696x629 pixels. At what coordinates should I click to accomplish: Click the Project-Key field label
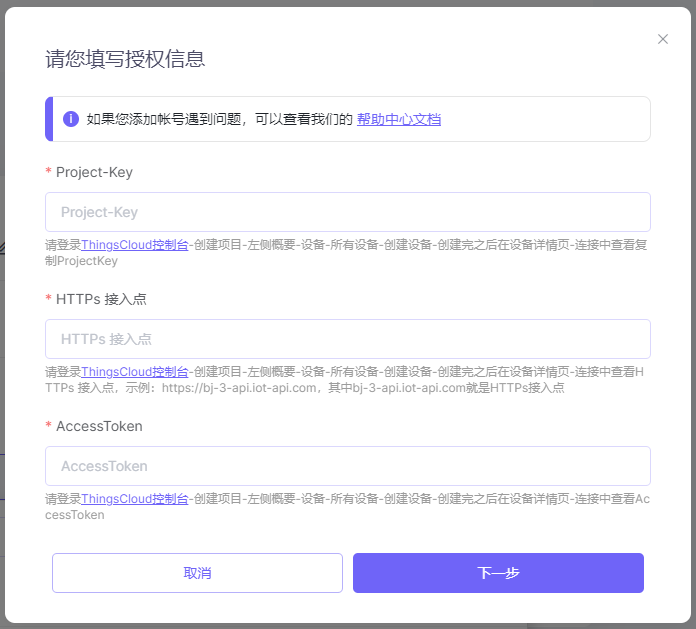(x=94, y=172)
